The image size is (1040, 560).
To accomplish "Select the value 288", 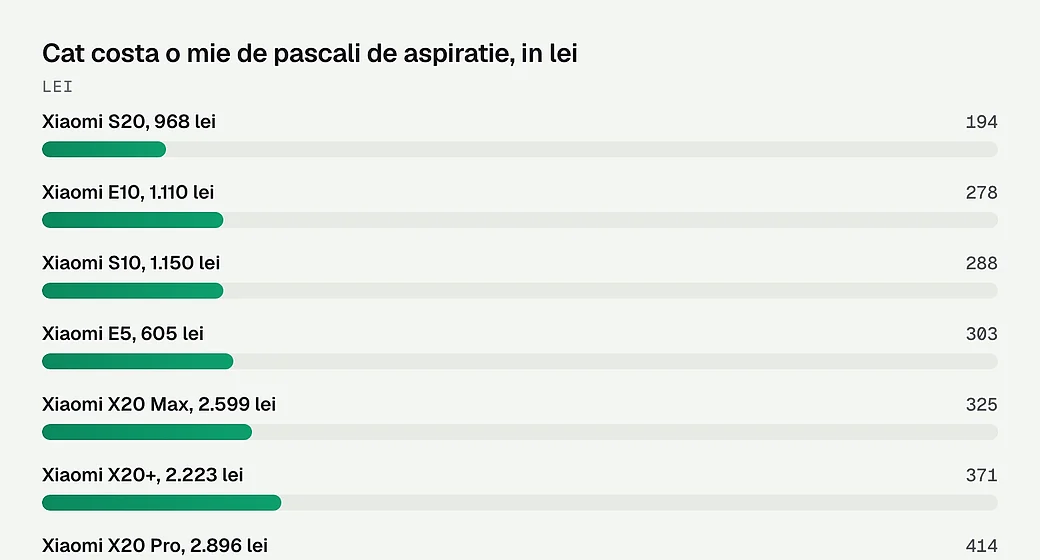I will tap(982, 263).
